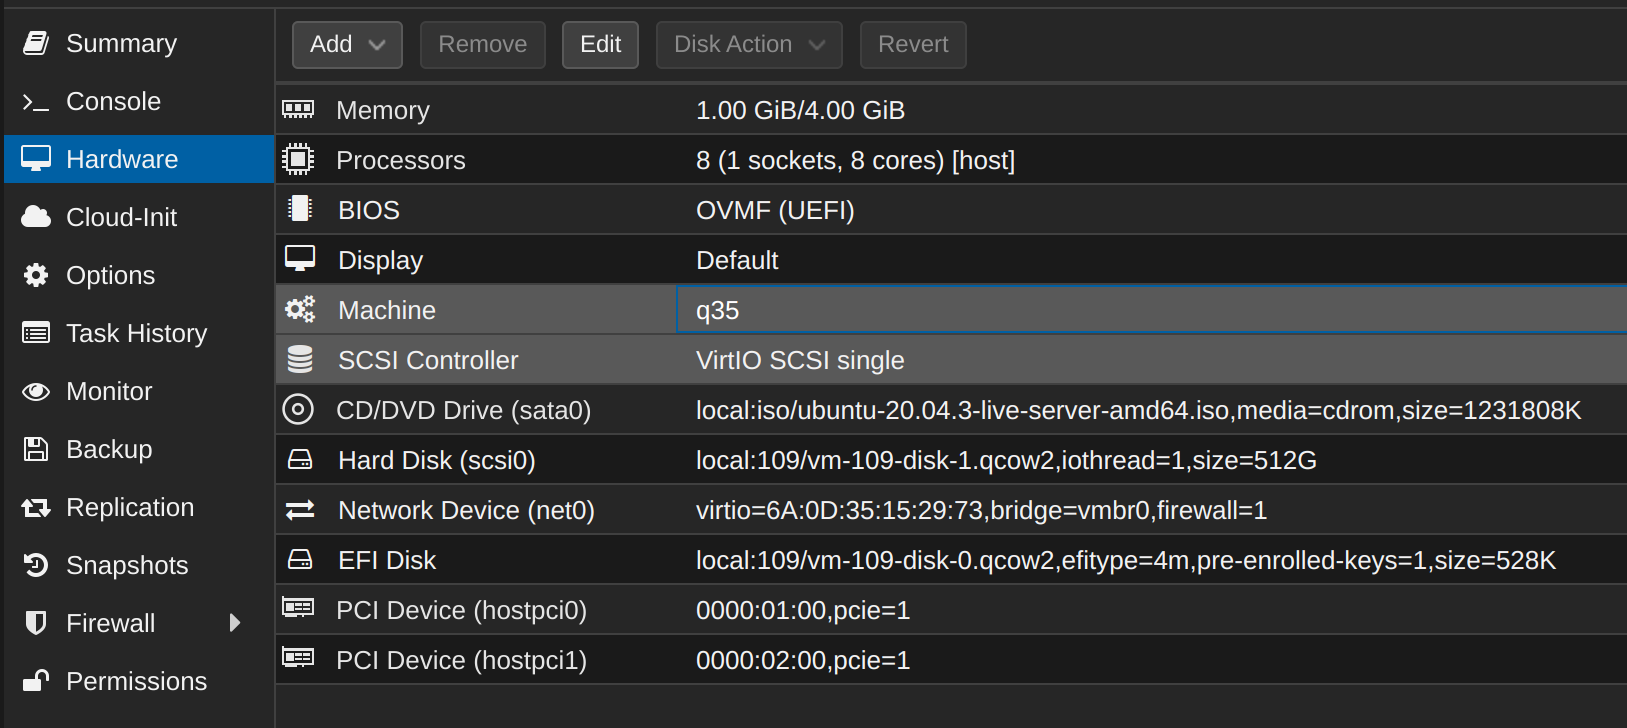
Task: Switch to the Cloud-Init page
Action: click(121, 217)
